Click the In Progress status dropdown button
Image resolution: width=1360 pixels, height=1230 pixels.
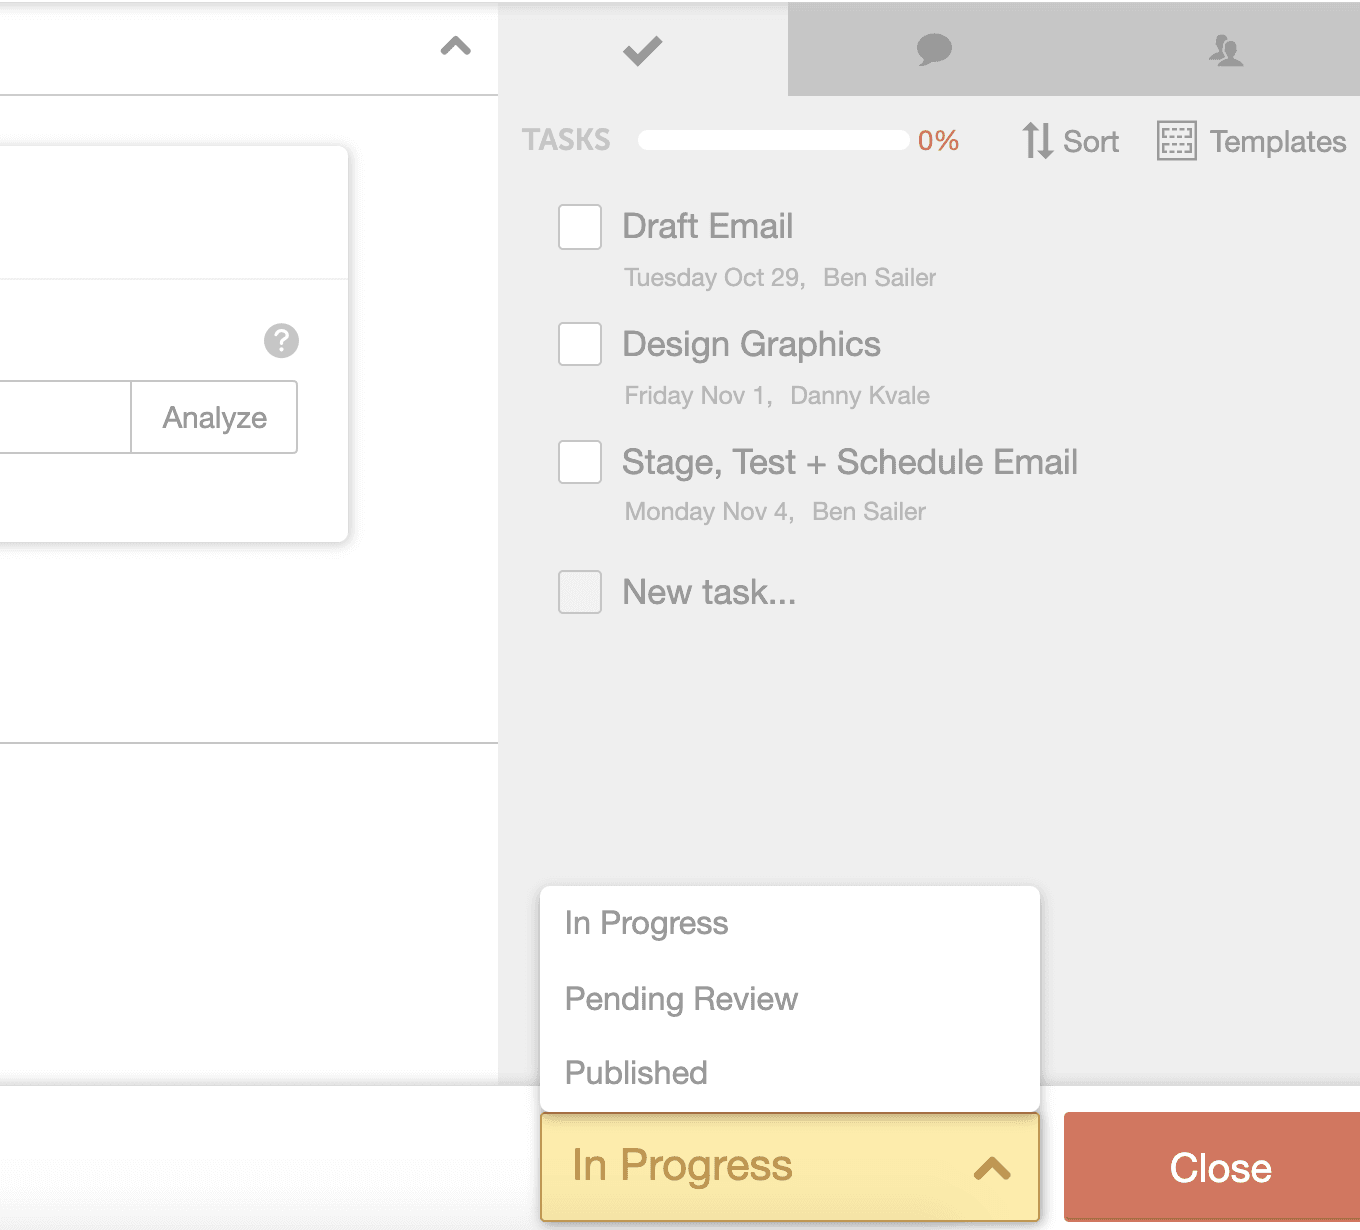(790, 1167)
